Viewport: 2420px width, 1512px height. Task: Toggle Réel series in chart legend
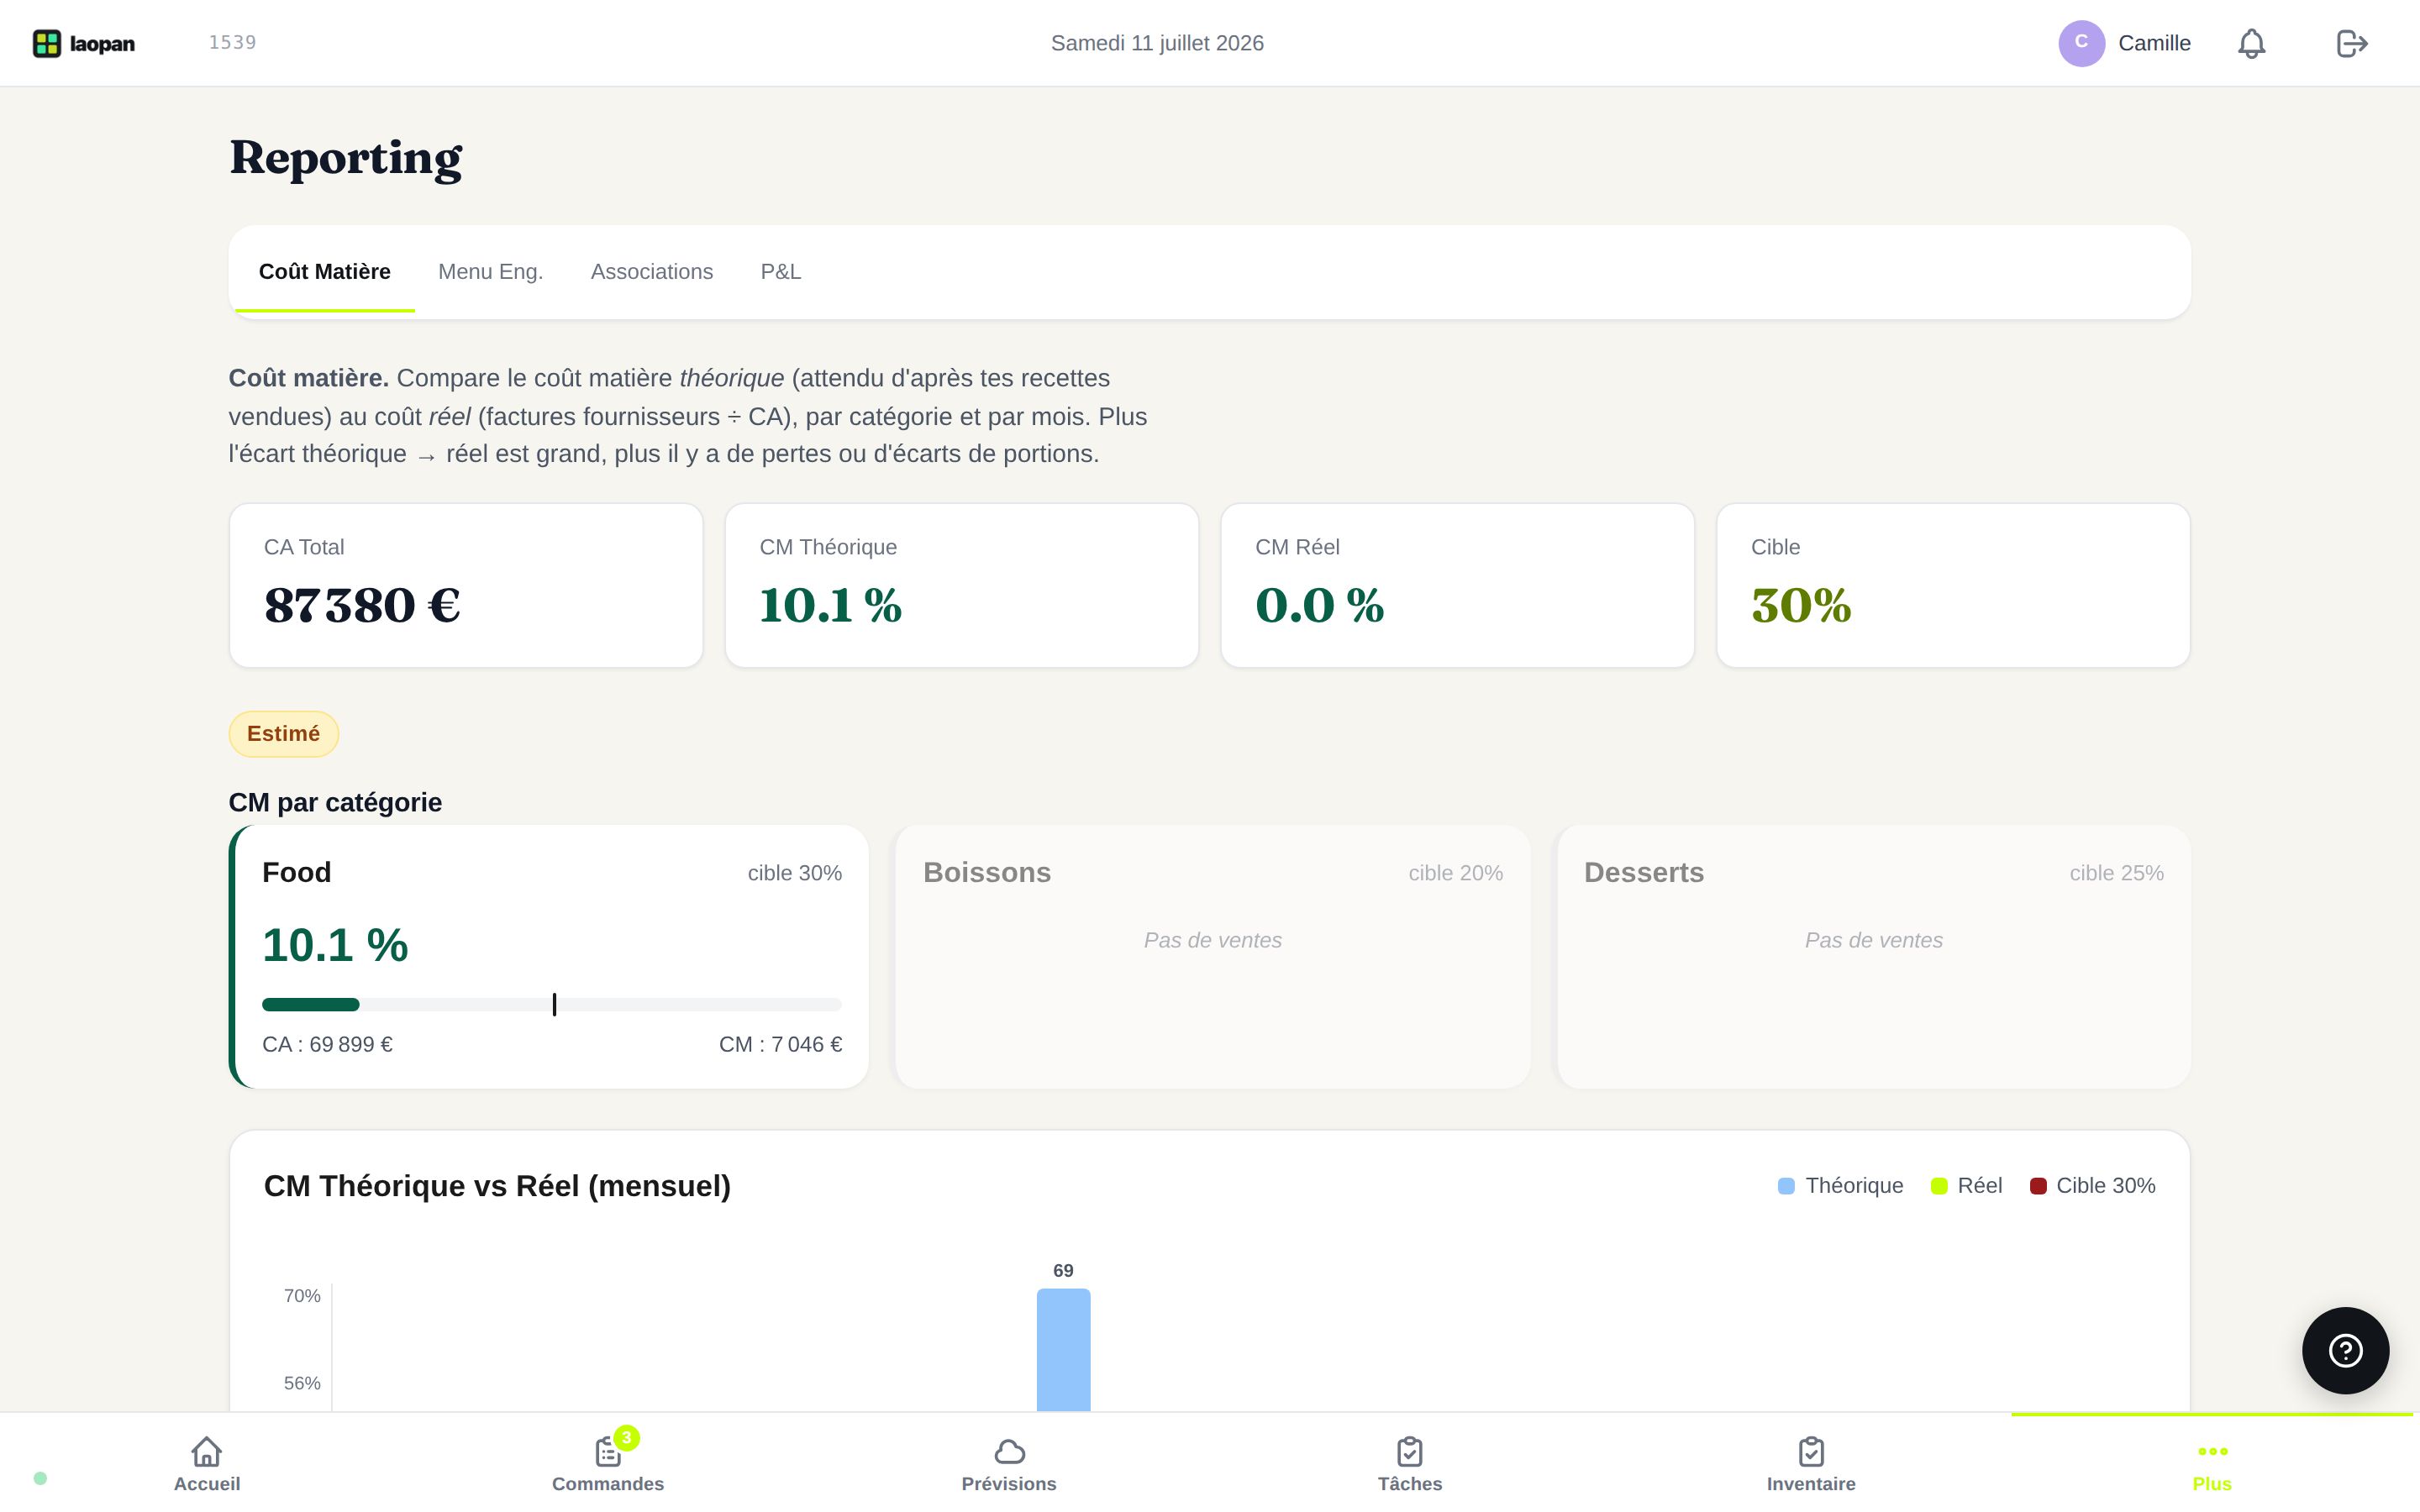1966,1186
